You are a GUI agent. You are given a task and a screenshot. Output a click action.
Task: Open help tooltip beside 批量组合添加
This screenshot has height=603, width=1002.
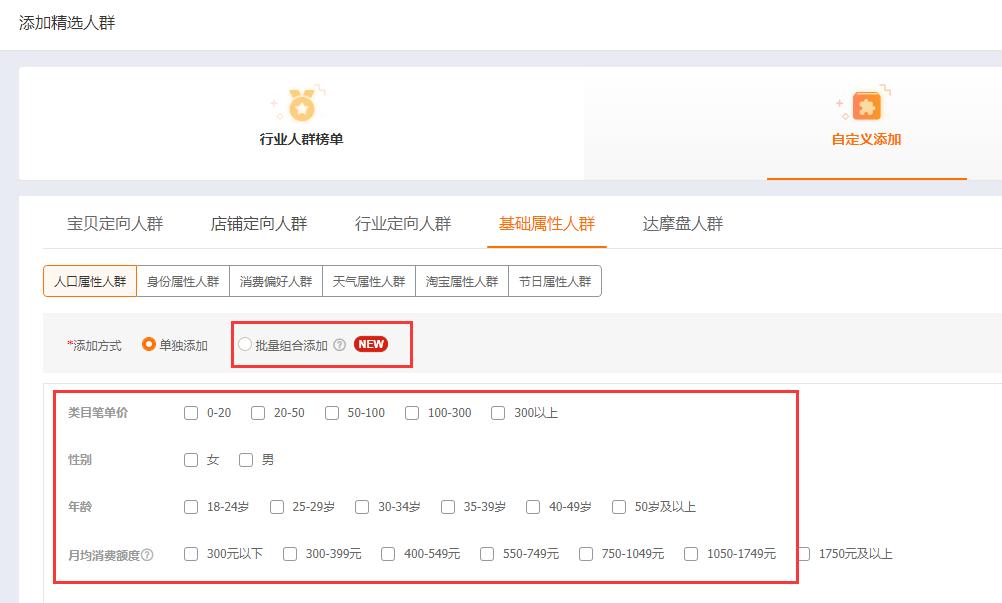click(340, 344)
